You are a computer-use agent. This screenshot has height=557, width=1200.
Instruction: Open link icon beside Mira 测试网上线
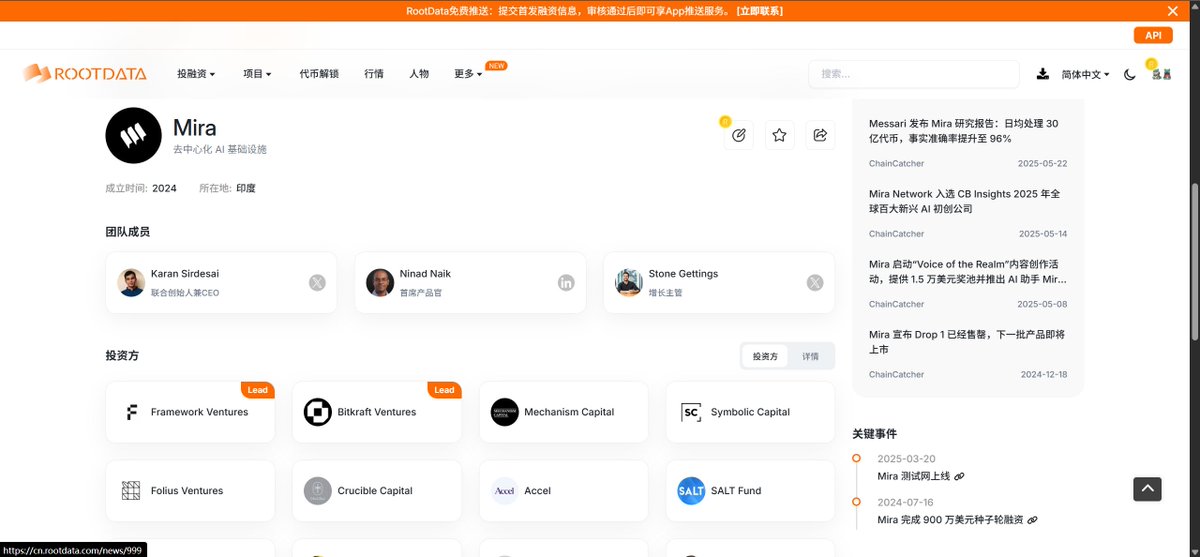point(959,477)
